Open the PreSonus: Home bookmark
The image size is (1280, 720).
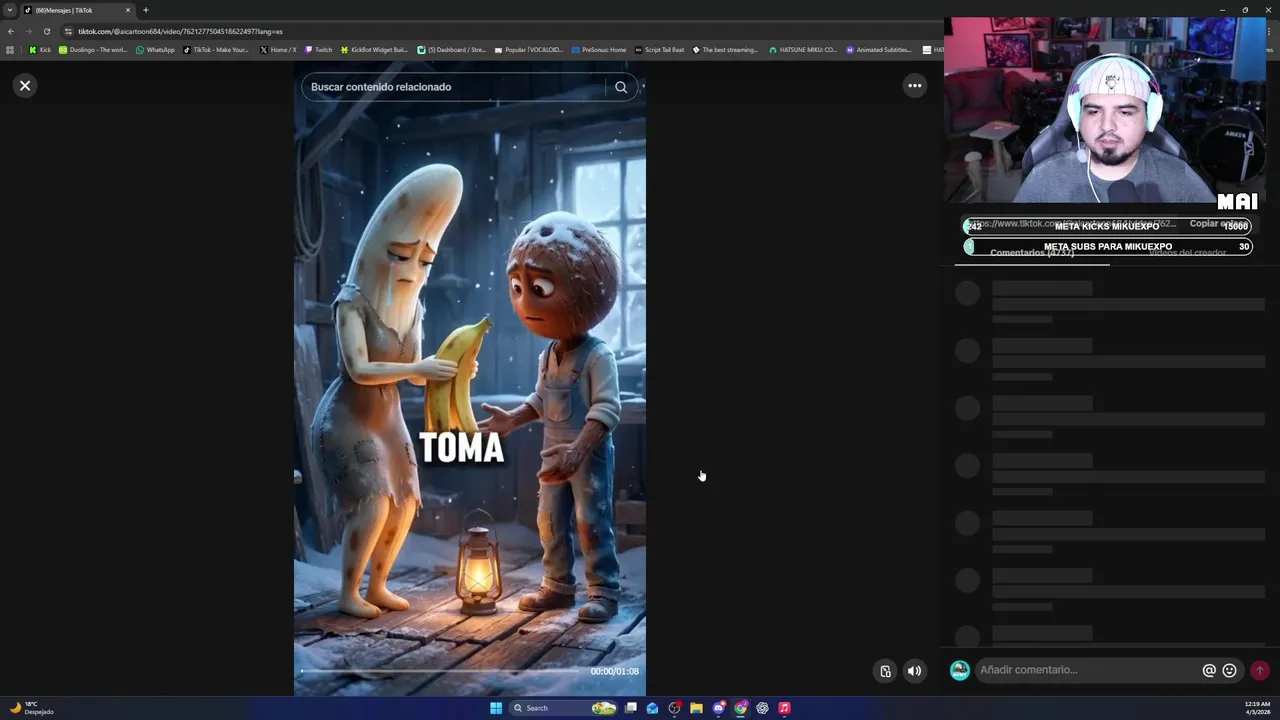click(598, 50)
